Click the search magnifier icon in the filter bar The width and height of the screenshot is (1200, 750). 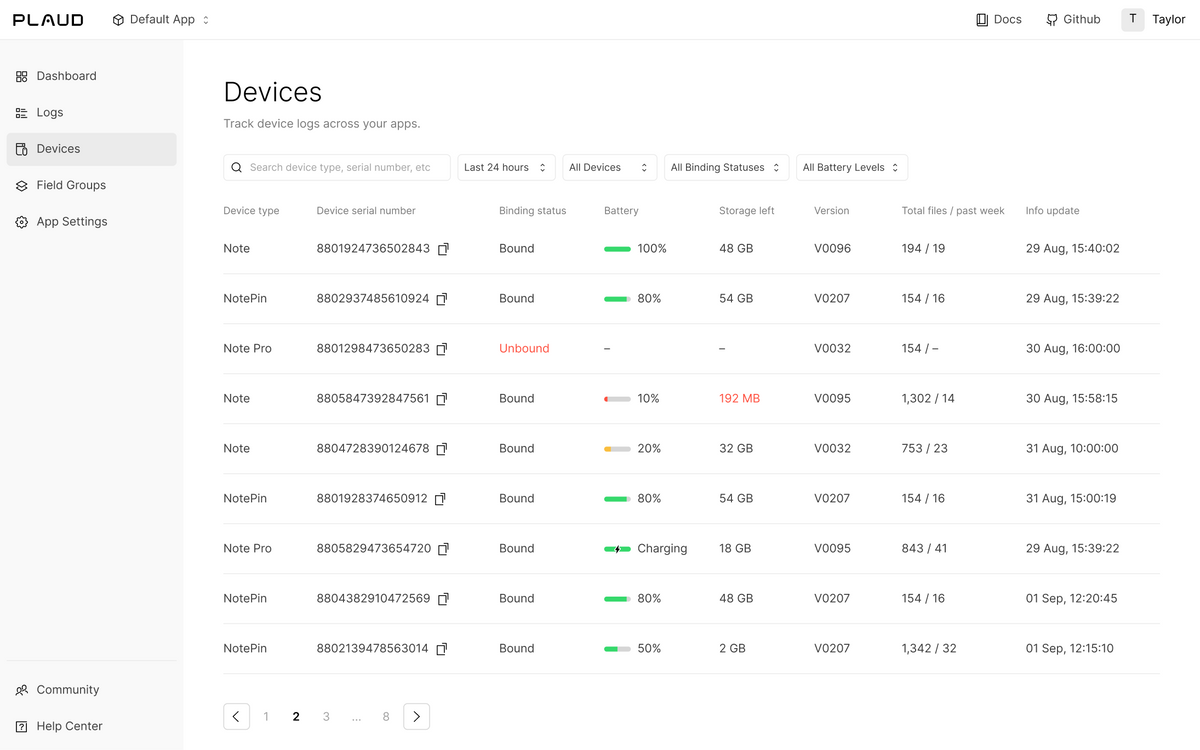pos(237,167)
